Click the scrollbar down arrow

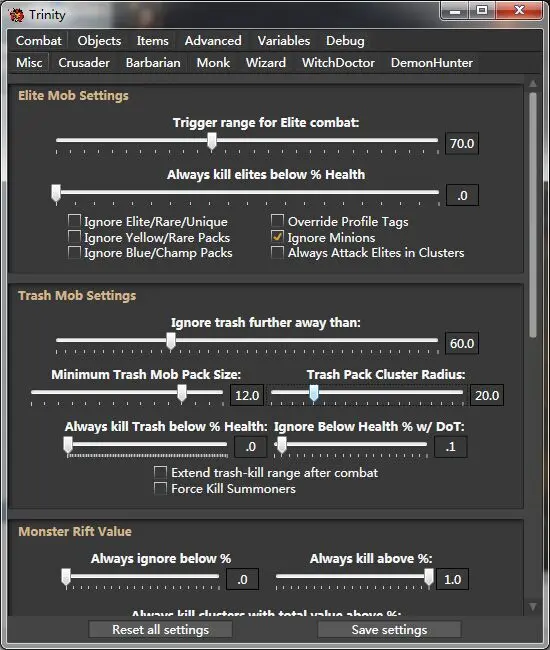[x=533, y=606]
